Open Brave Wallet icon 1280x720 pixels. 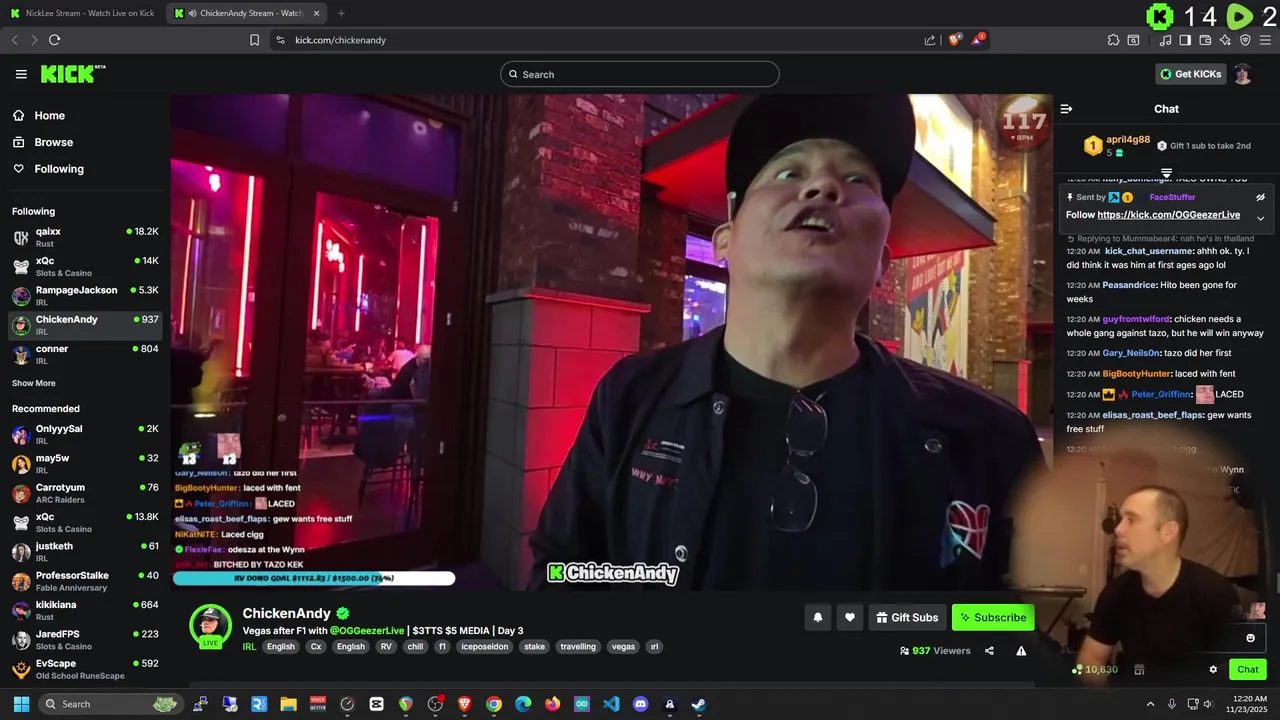pyautogui.click(x=1205, y=40)
